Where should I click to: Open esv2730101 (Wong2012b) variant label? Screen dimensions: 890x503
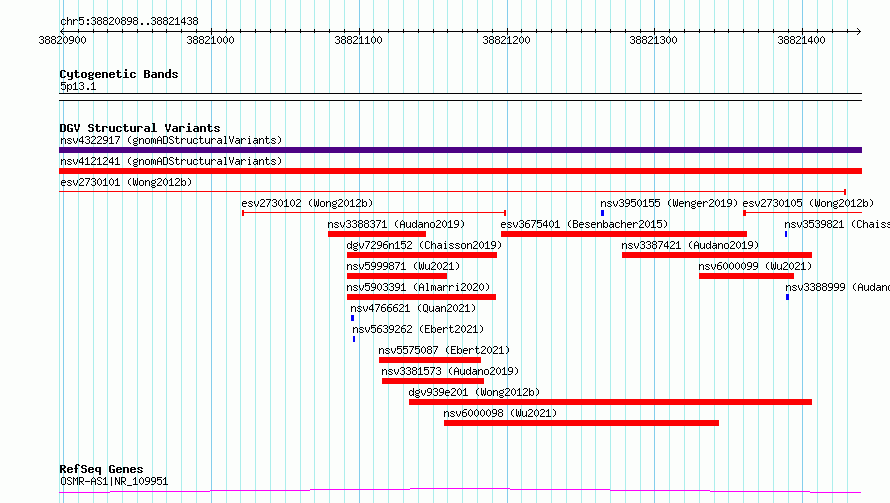click(126, 182)
